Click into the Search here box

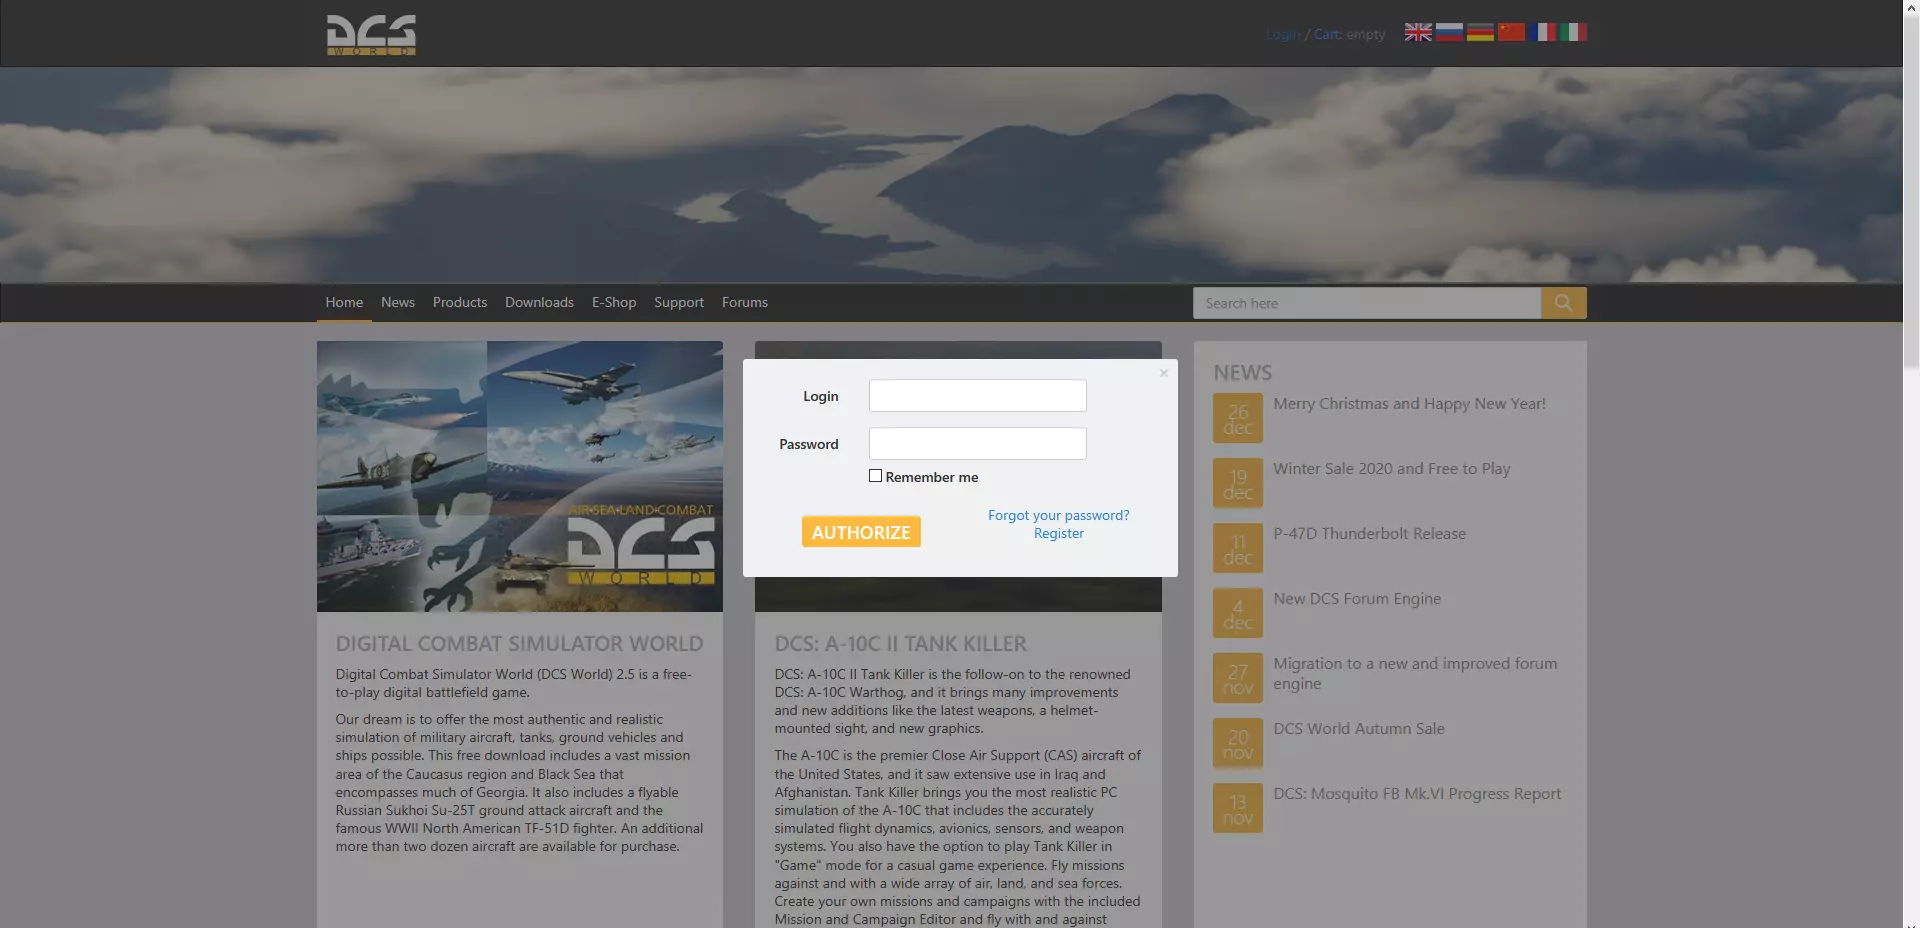(x=1367, y=303)
